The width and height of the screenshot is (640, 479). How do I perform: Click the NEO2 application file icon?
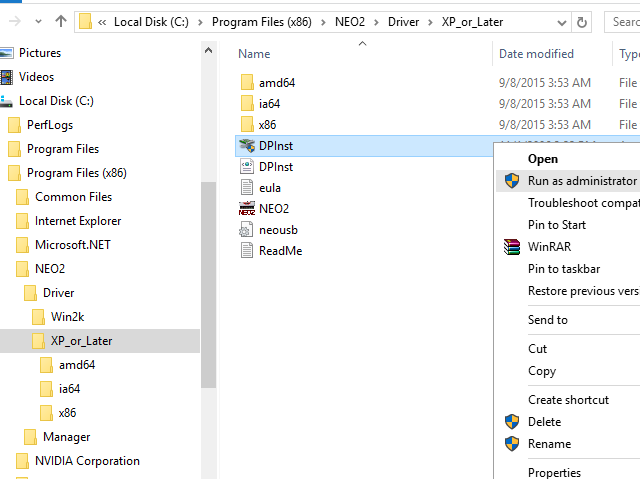pyautogui.click(x=247, y=209)
